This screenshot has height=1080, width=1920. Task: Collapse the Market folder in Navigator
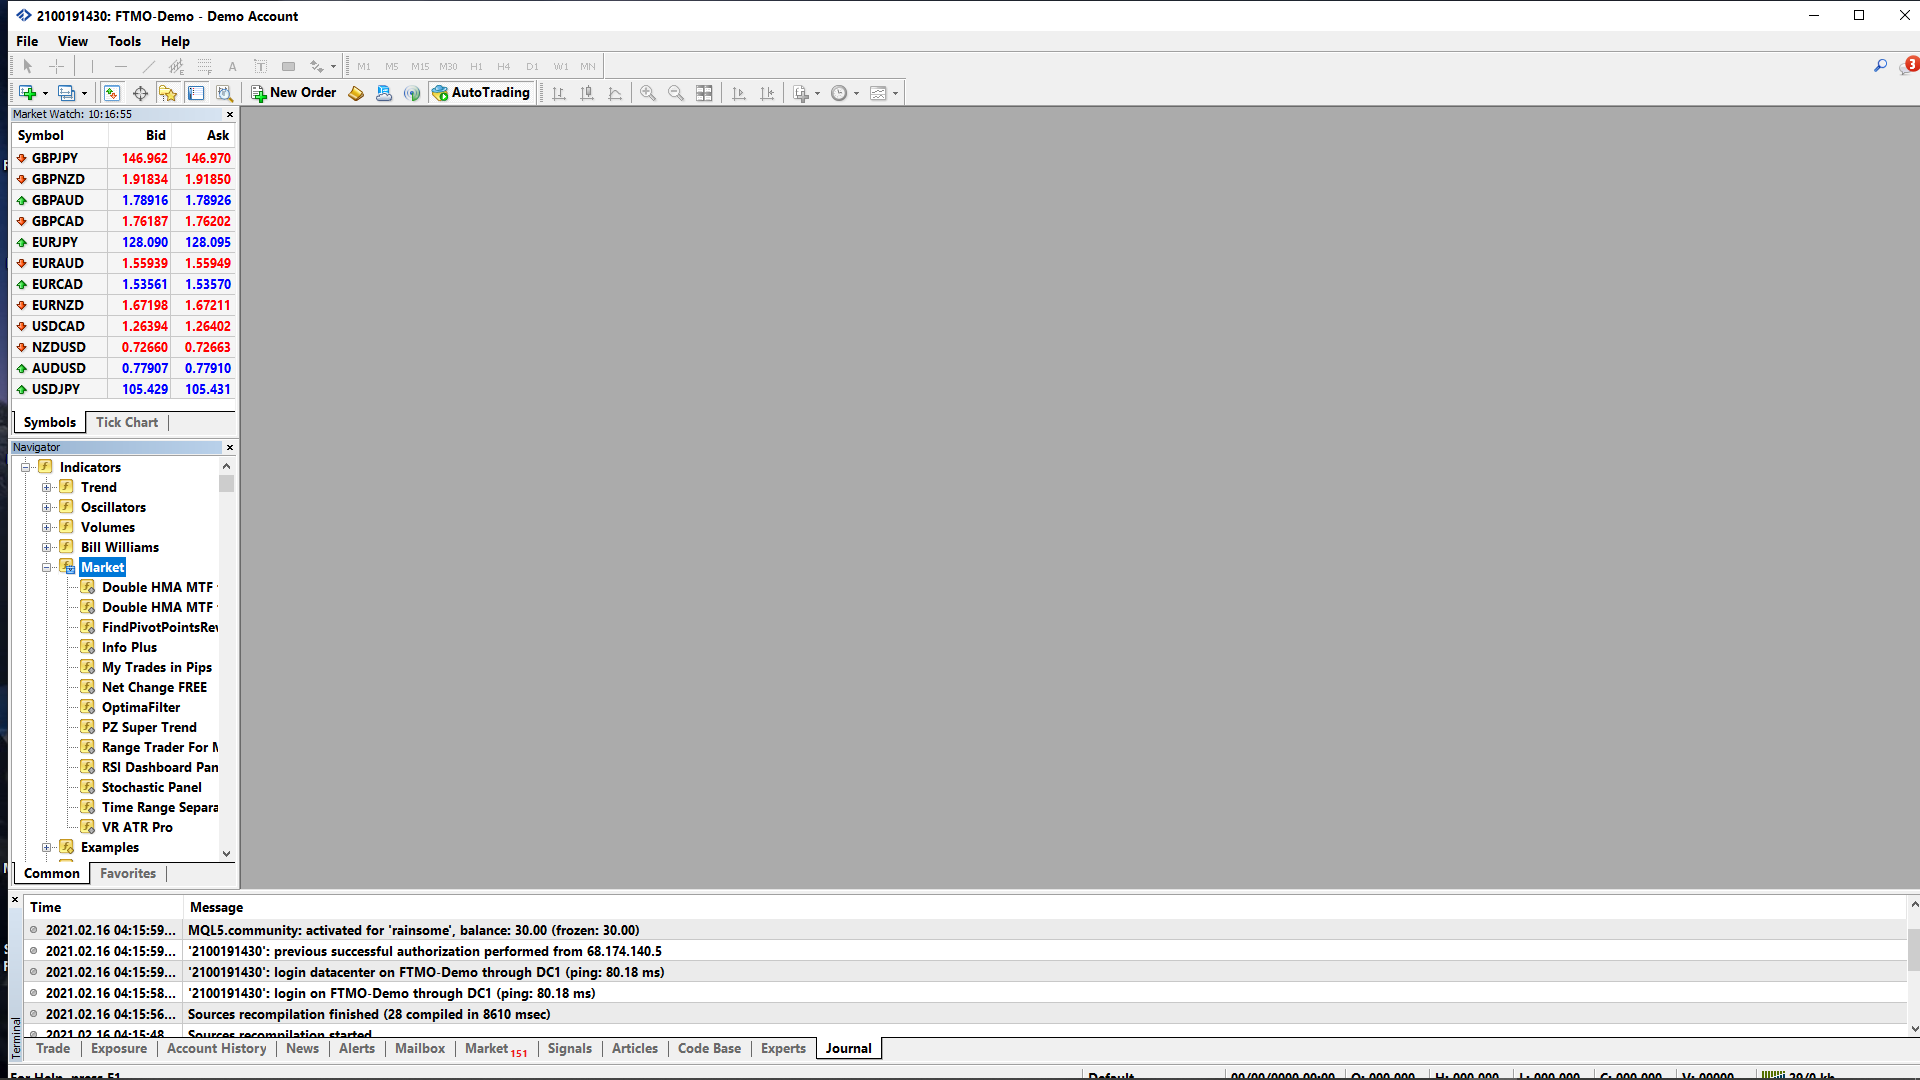click(46, 567)
